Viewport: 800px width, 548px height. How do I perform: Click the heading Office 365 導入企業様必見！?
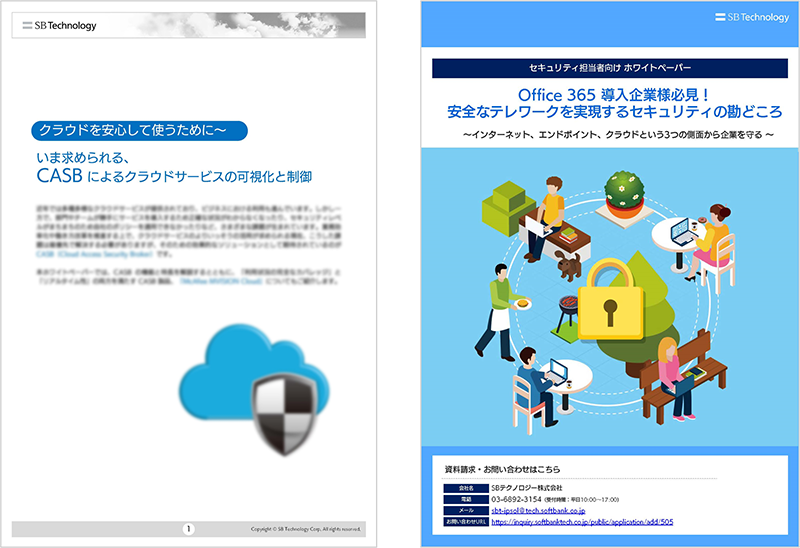coord(614,94)
